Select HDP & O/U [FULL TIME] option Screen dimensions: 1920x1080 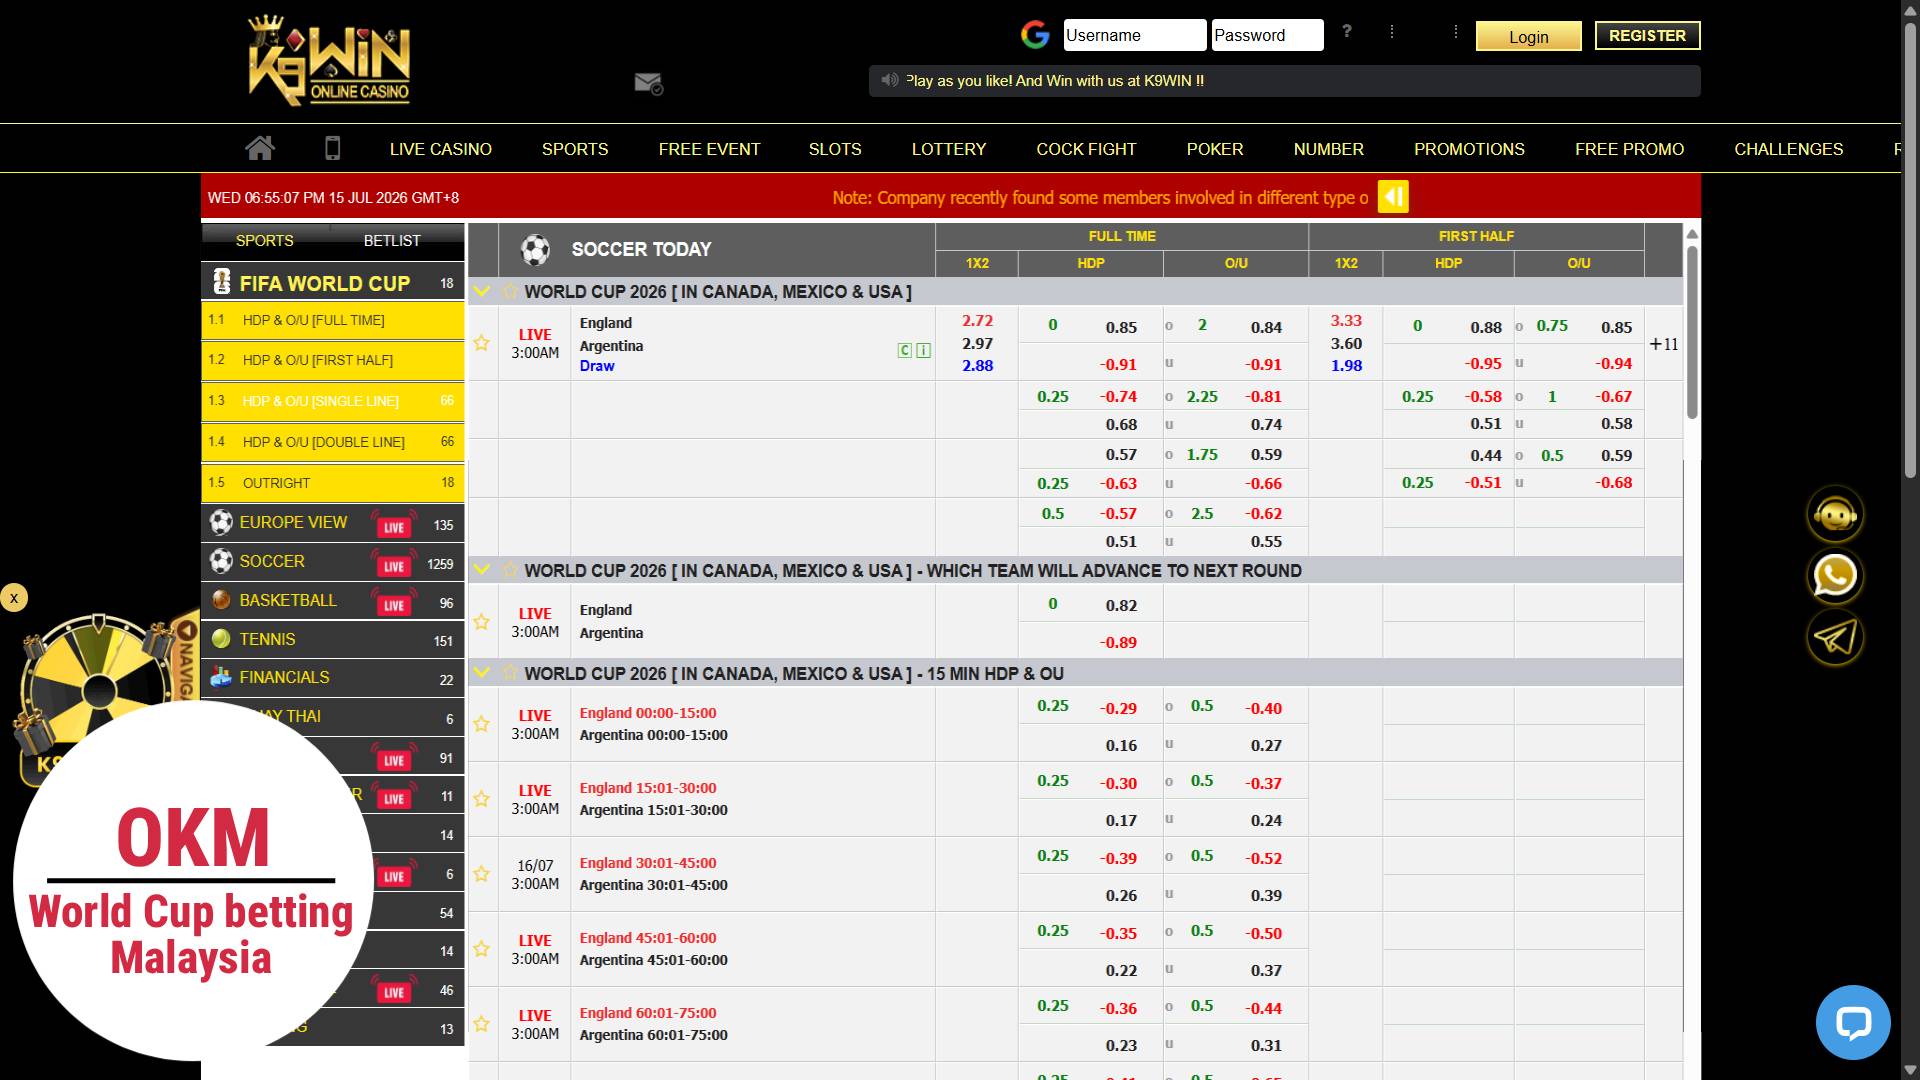tap(333, 320)
